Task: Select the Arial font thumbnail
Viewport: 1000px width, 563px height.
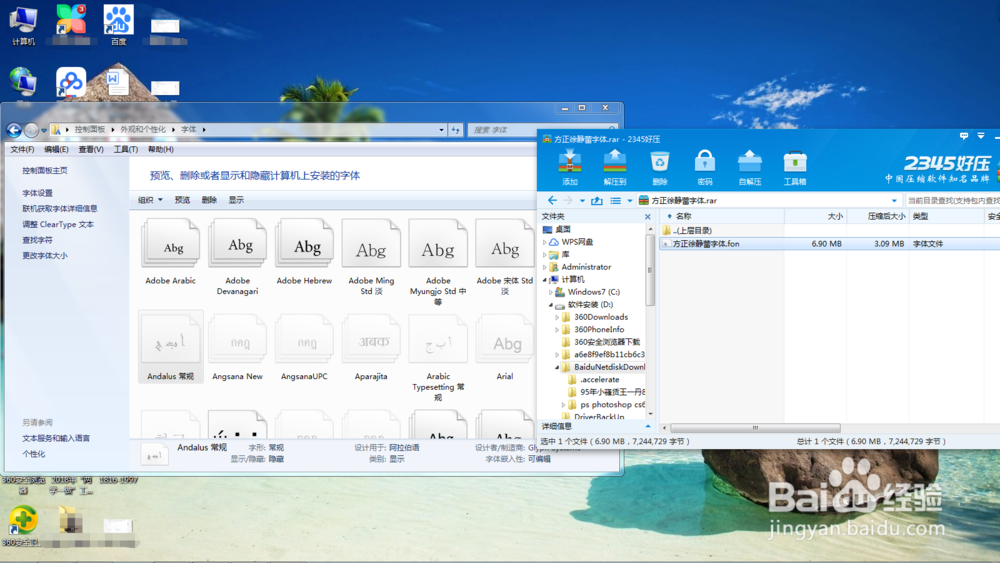Action: 505,341
